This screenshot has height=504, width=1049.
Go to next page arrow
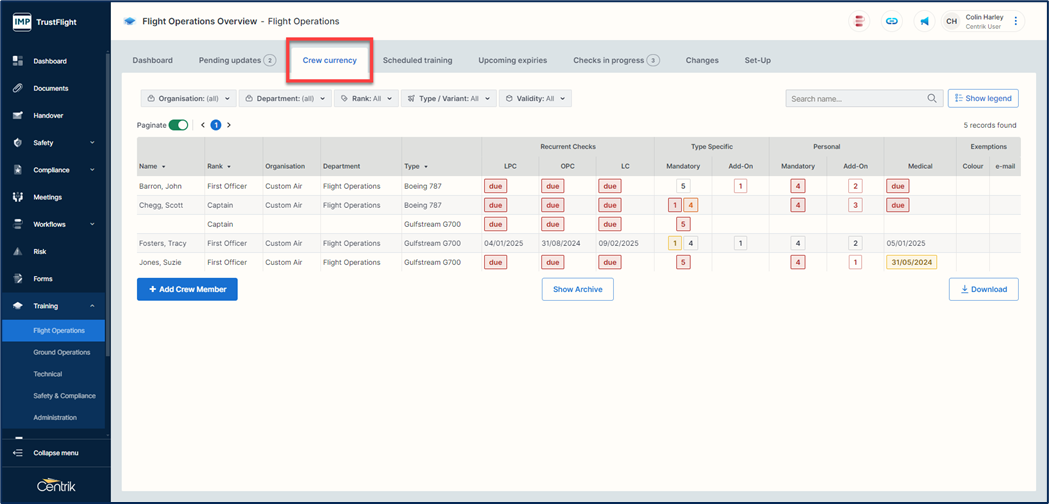(x=229, y=125)
